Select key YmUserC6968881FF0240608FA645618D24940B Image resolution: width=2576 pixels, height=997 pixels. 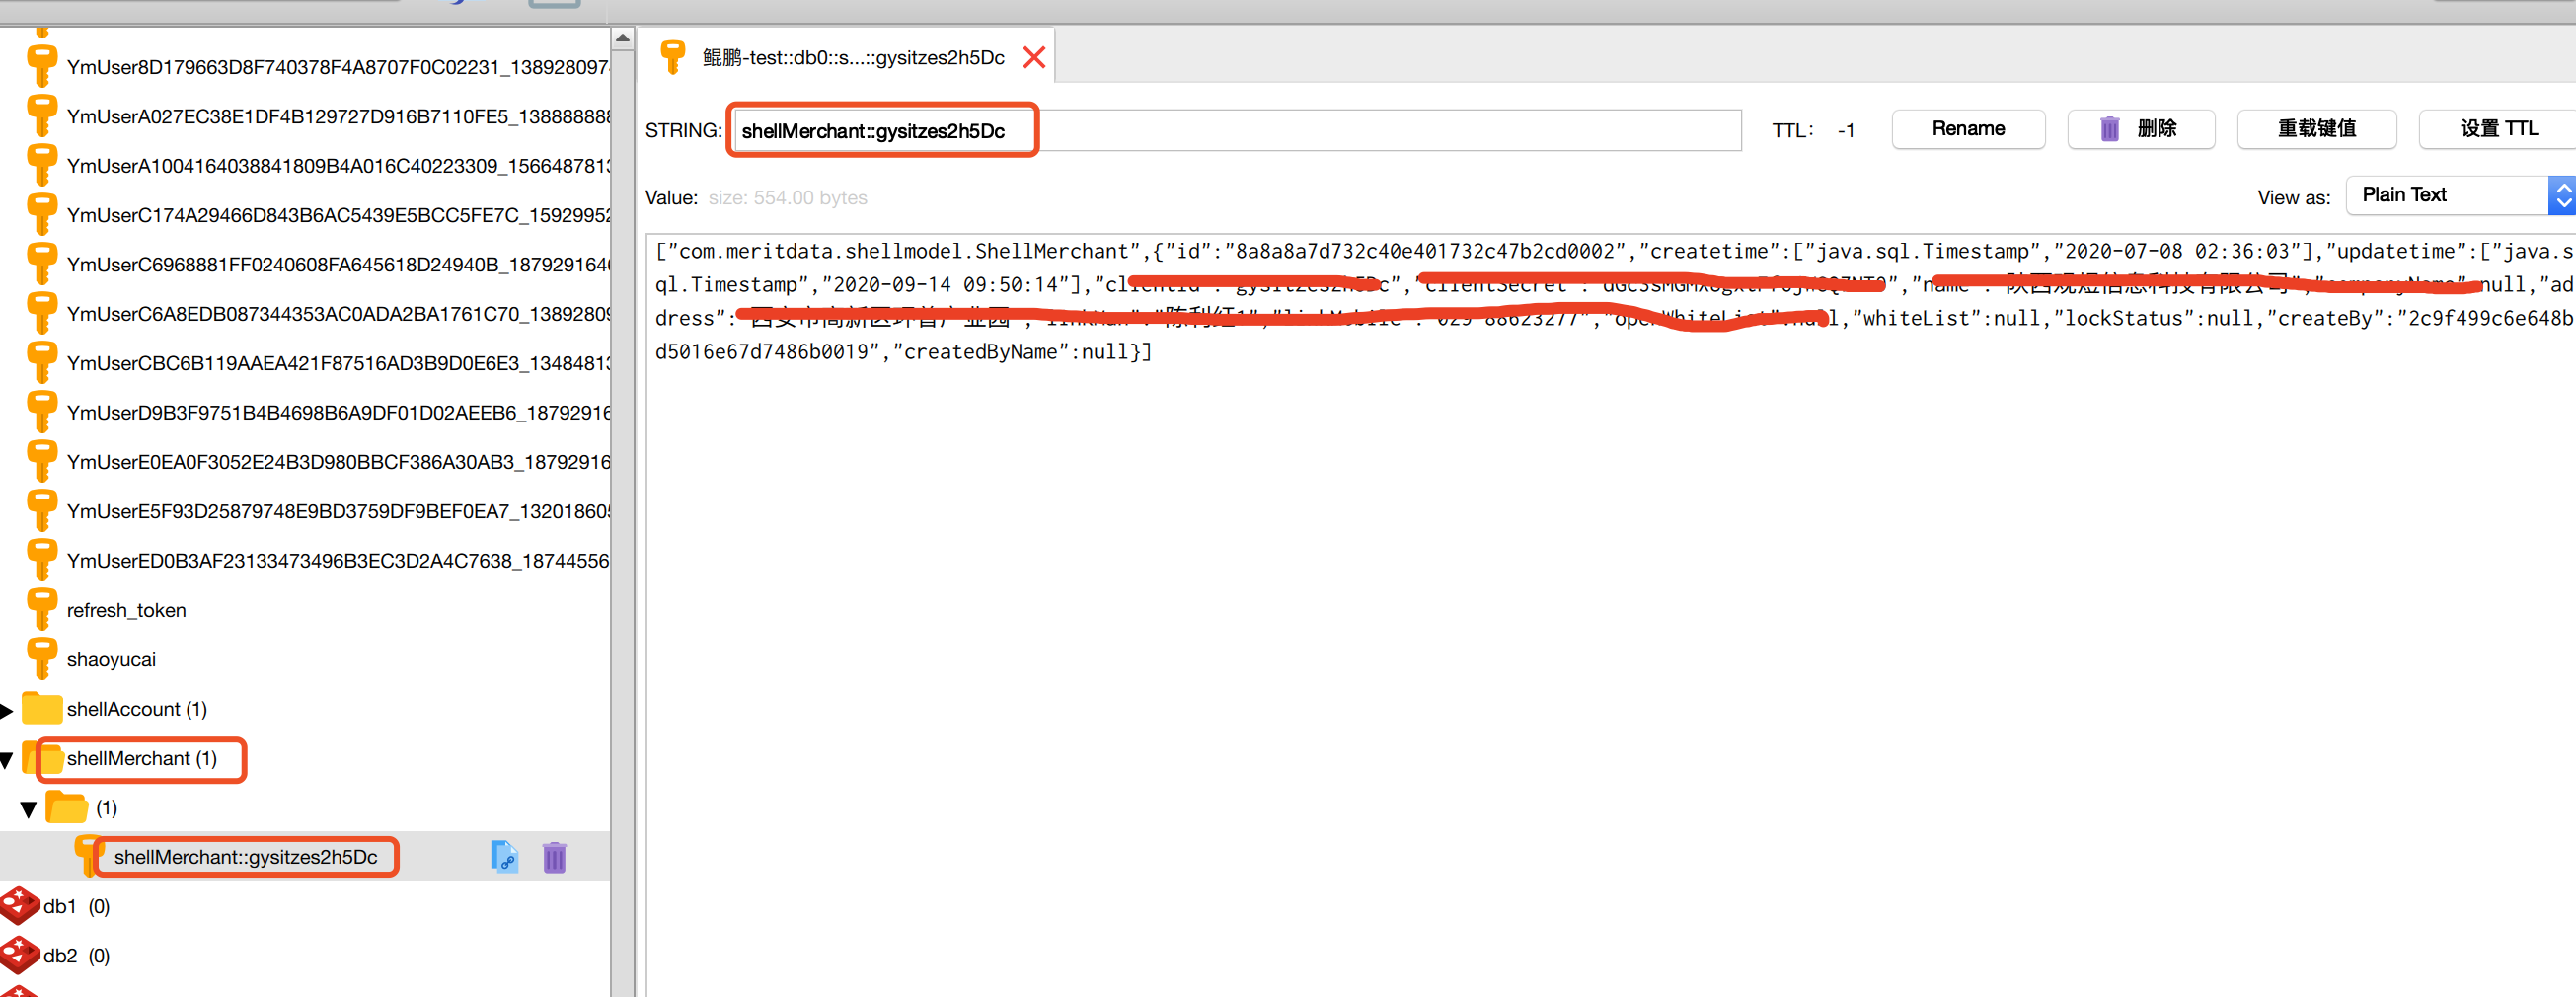click(338, 264)
